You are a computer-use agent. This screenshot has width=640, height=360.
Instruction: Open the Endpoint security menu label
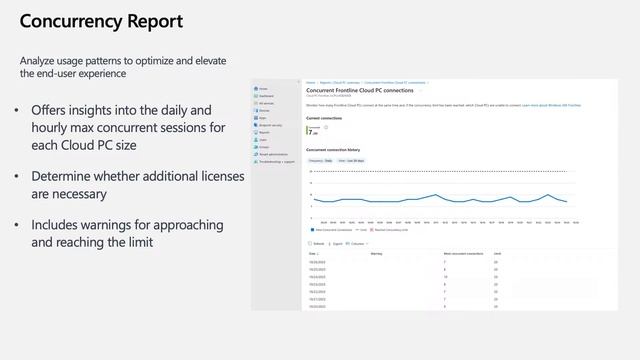click(x=271, y=125)
